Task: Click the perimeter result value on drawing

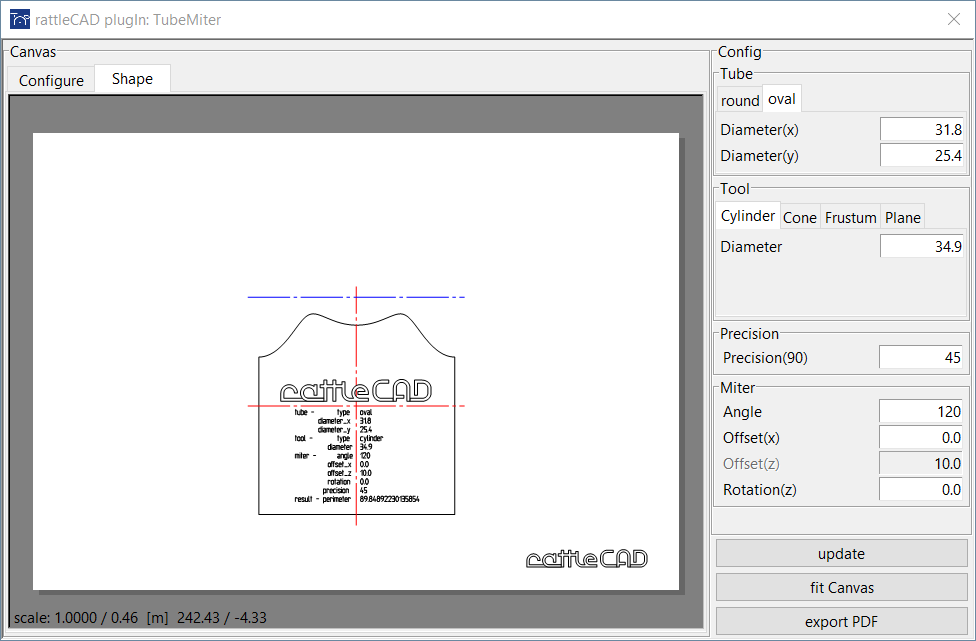Action: 389,499
